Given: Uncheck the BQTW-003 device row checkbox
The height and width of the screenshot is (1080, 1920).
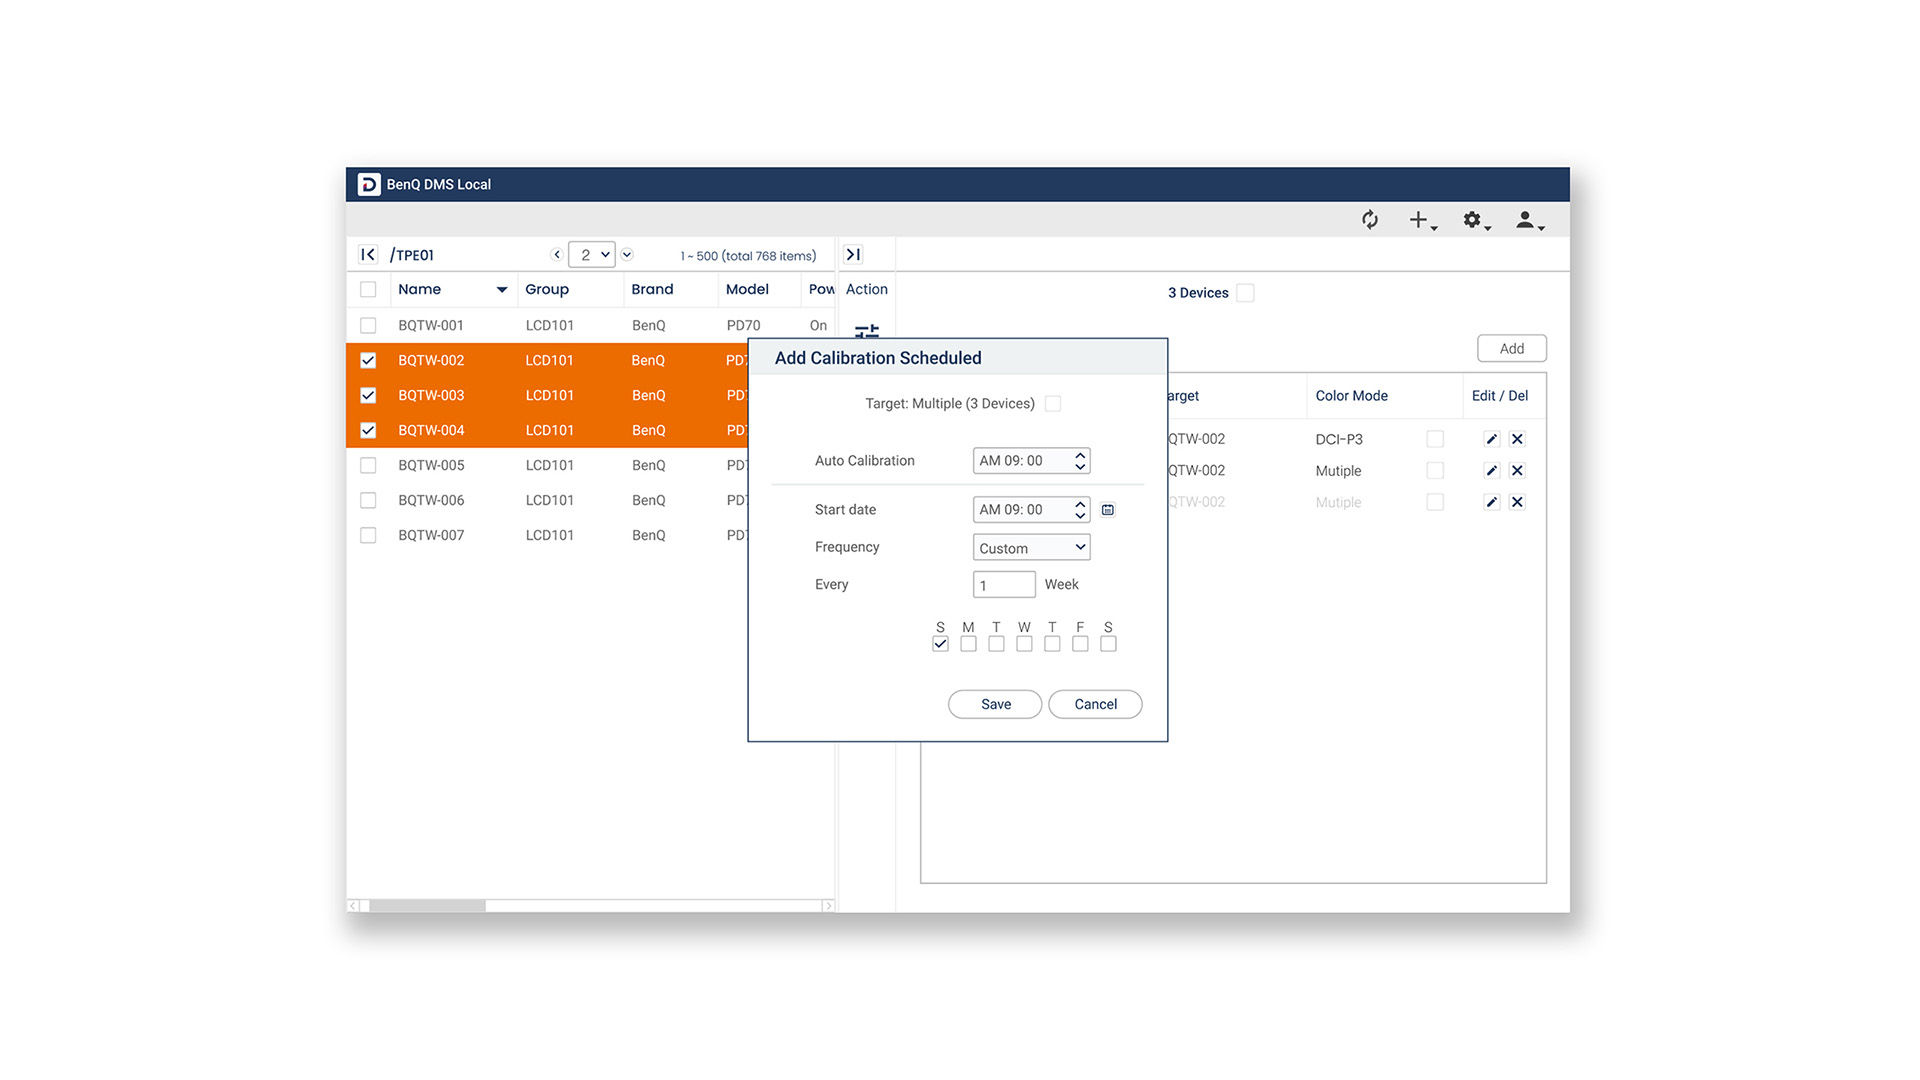Looking at the screenshot, I should 368,395.
